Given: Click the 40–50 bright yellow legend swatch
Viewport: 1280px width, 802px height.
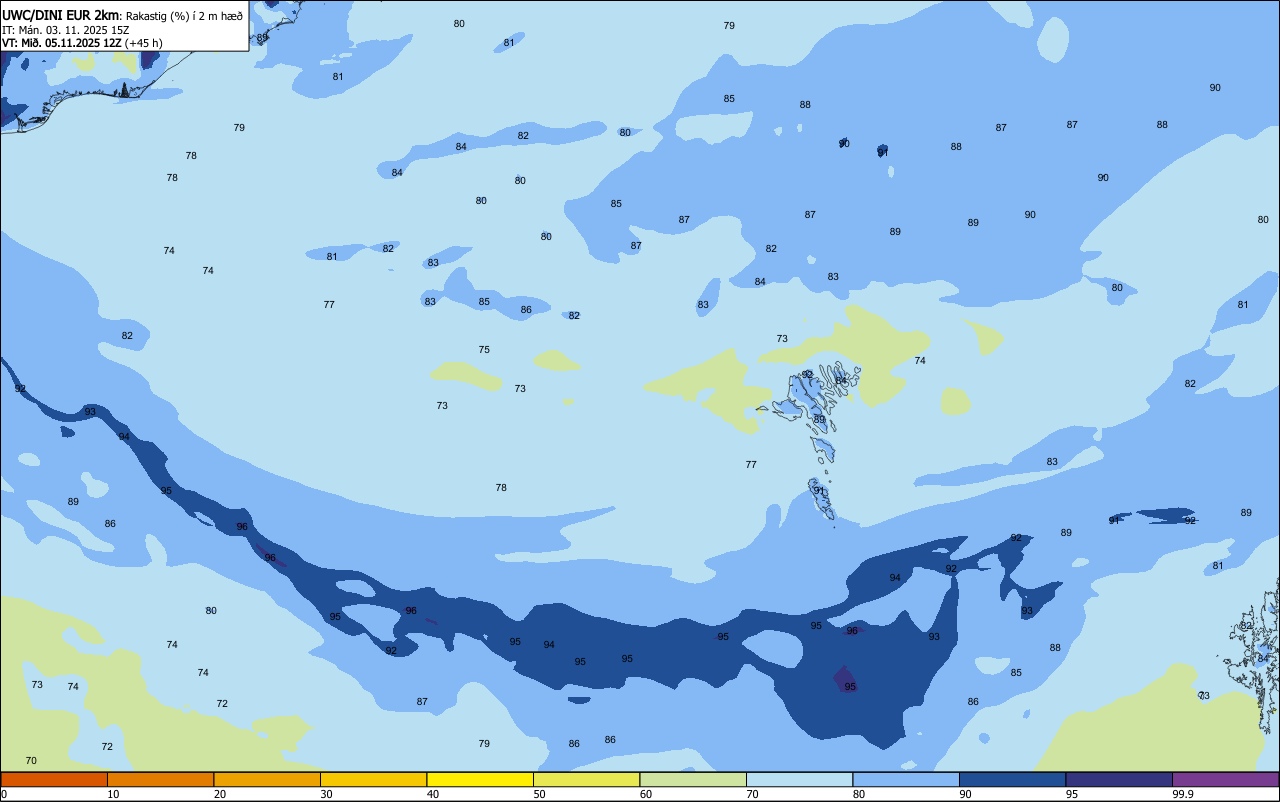Looking at the screenshot, I should (480, 779).
